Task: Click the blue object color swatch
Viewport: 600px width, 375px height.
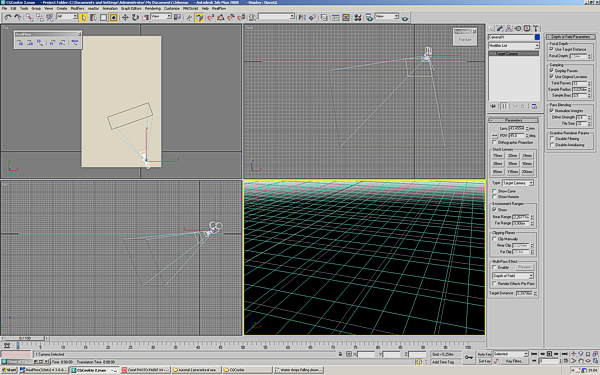Action: click(537, 37)
